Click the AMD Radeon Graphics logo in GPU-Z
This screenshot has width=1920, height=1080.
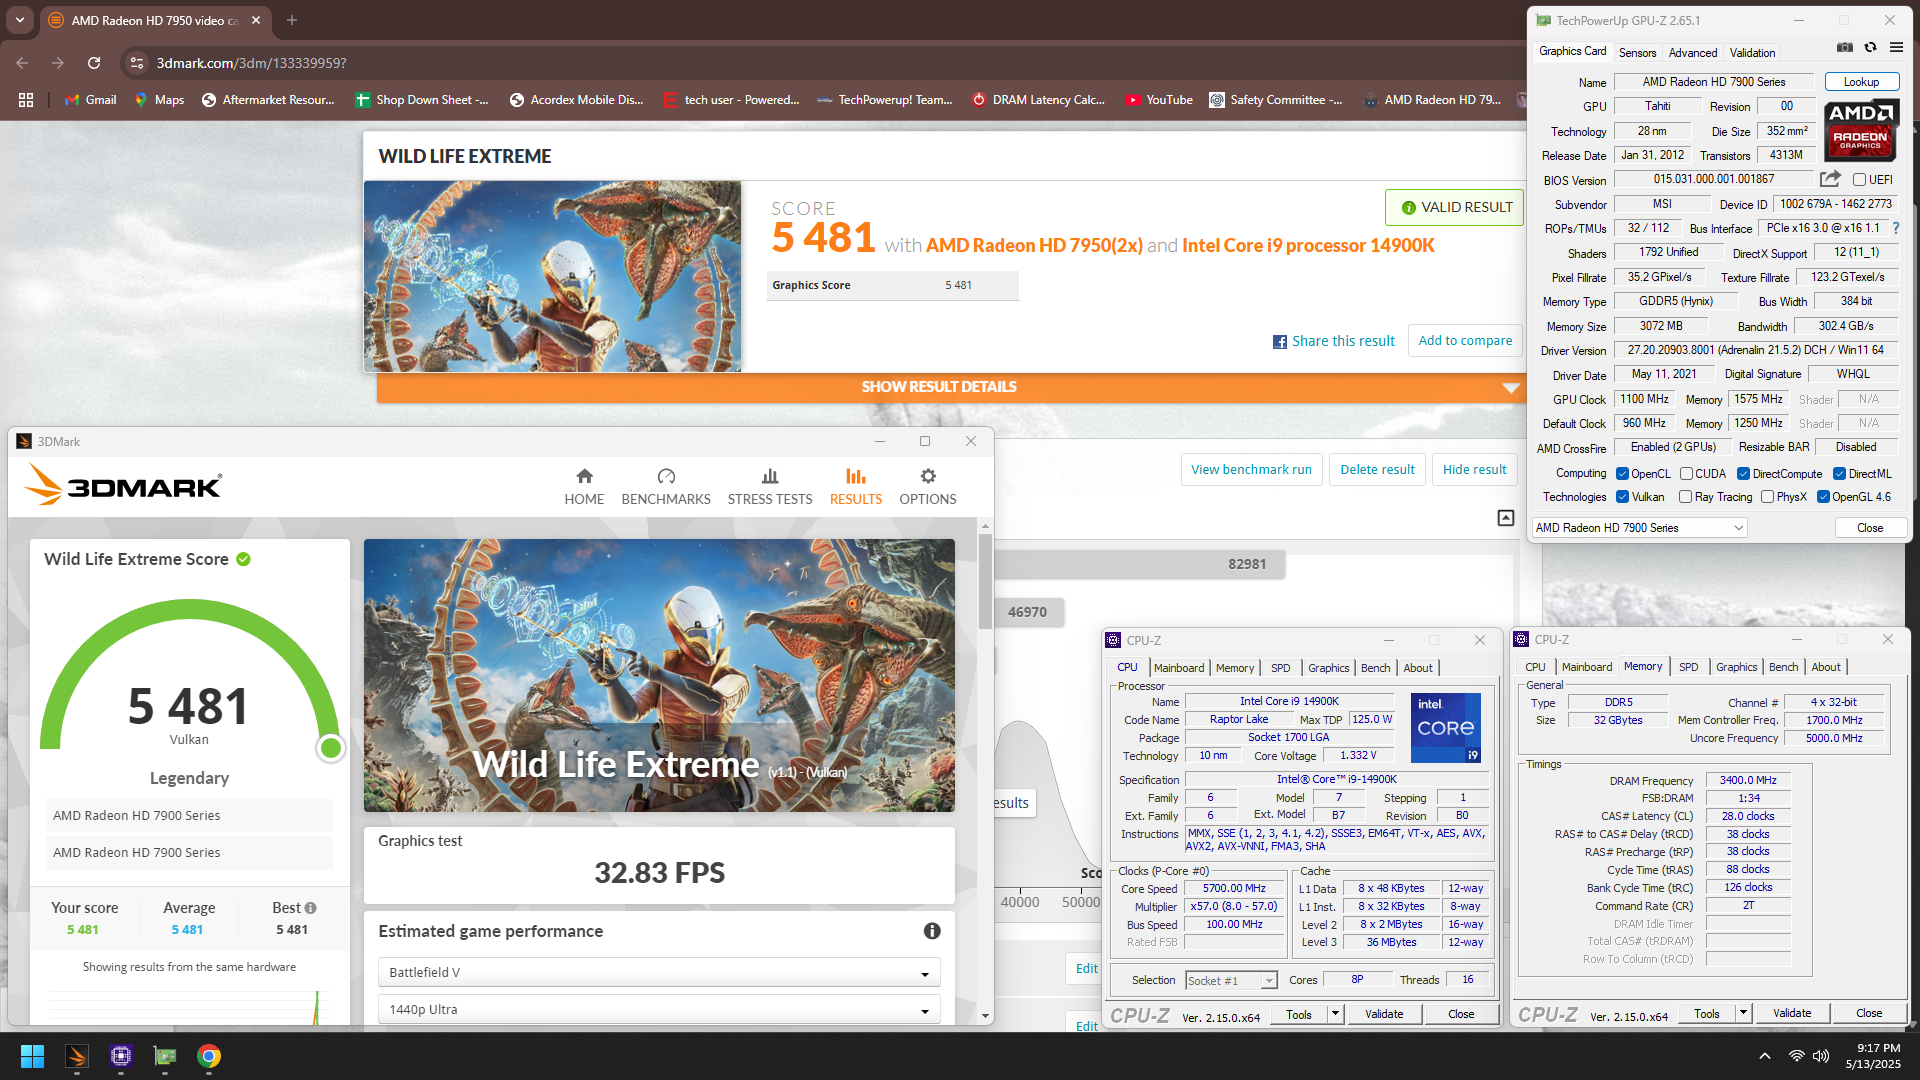pos(1860,130)
